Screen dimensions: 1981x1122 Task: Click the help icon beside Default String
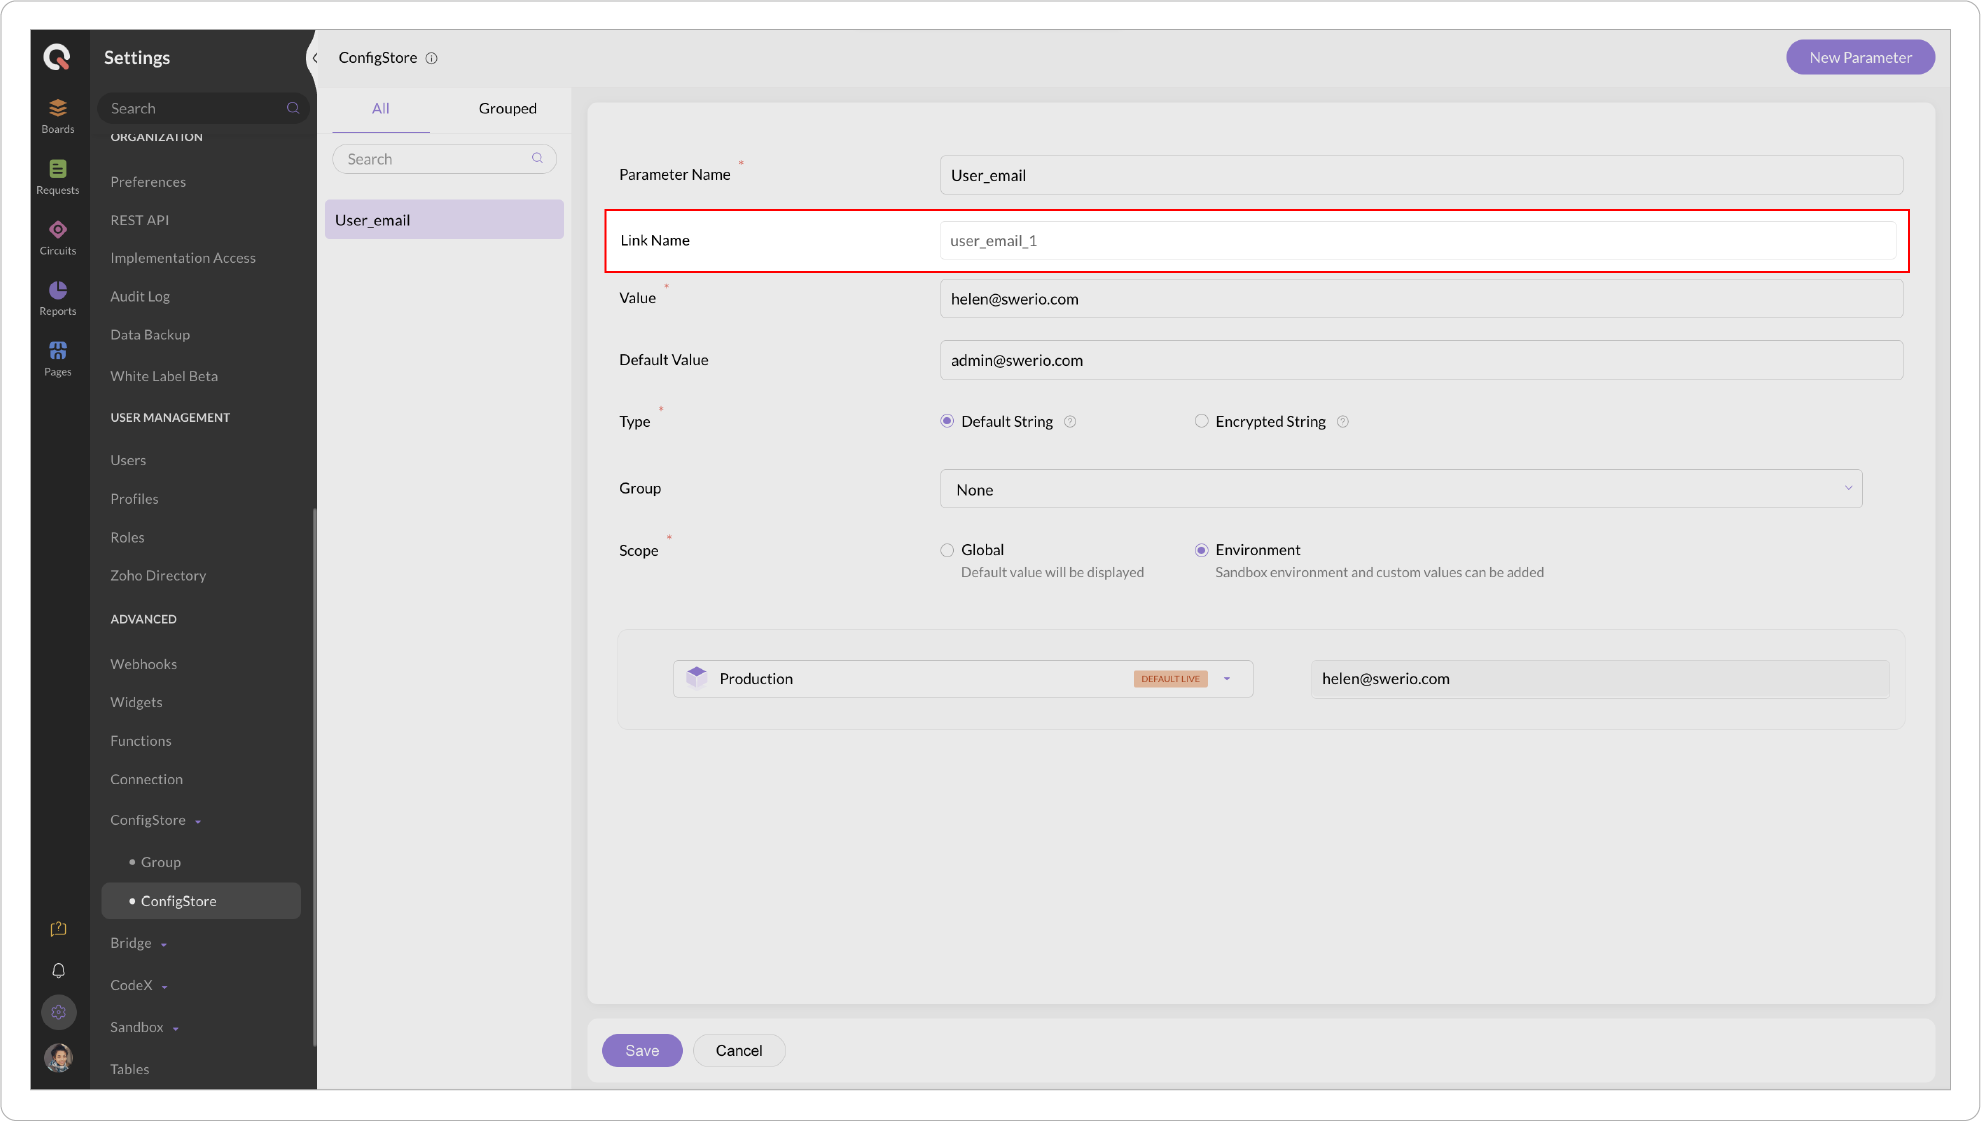point(1070,422)
